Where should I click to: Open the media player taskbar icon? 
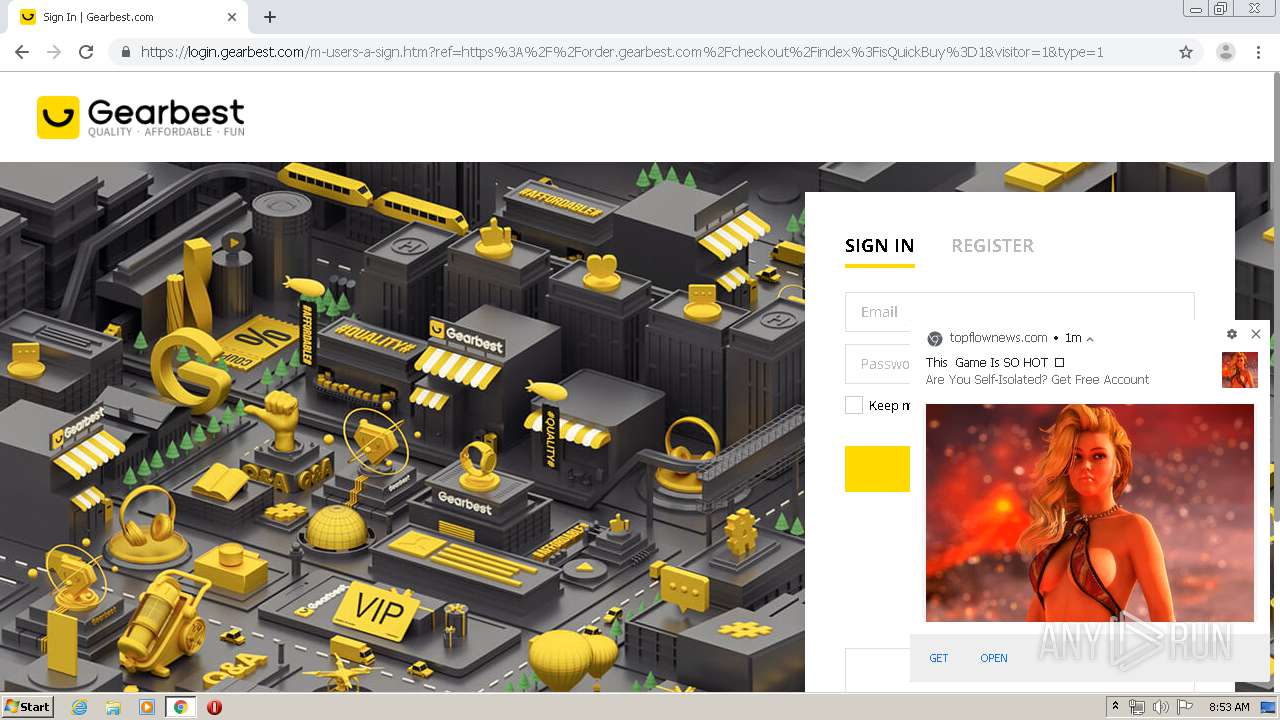(147, 707)
